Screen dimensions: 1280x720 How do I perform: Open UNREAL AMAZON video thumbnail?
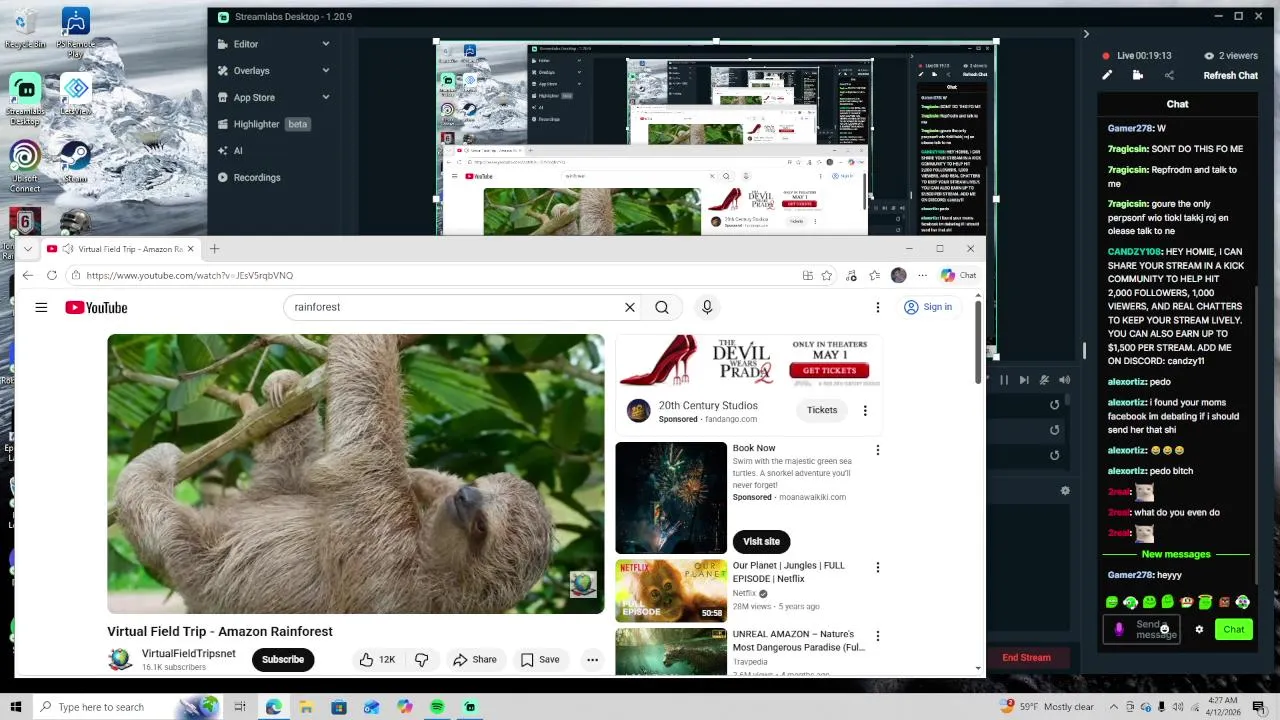tap(671, 651)
